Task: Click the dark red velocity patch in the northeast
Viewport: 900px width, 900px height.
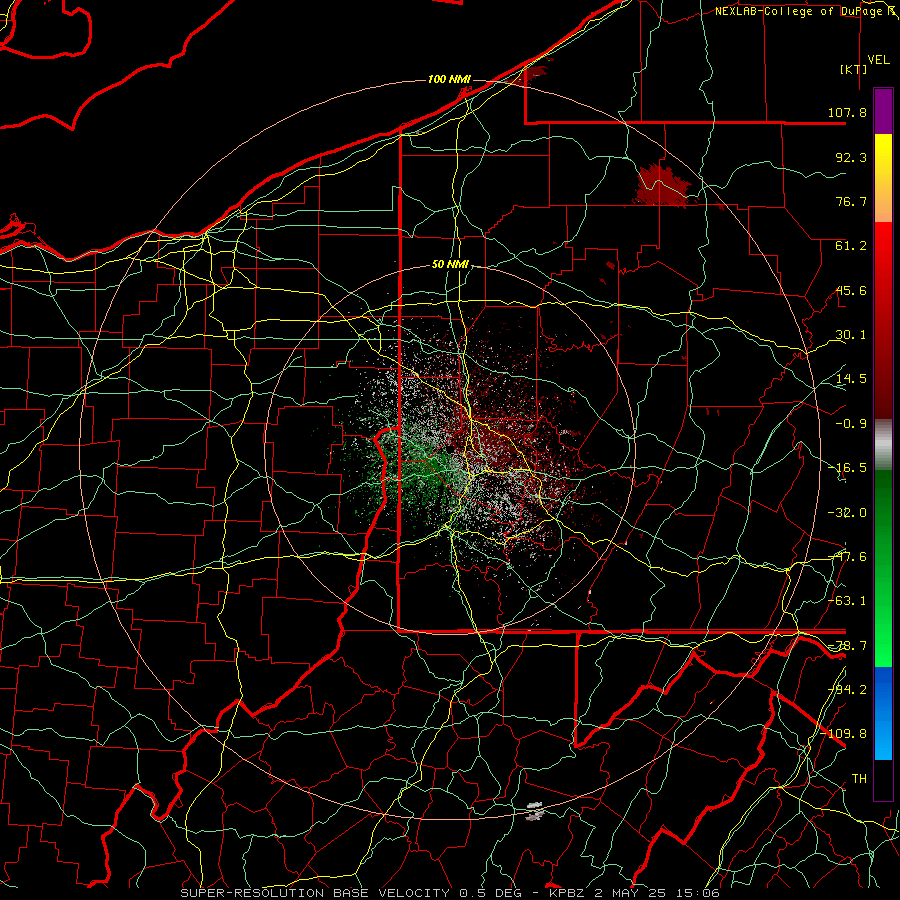Action: click(662, 186)
